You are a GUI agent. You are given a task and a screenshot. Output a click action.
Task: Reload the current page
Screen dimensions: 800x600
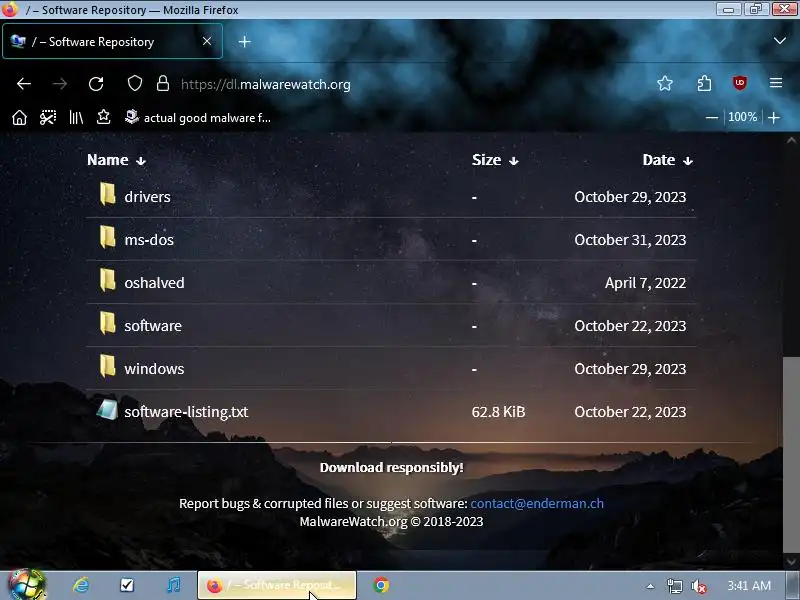[x=96, y=84]
